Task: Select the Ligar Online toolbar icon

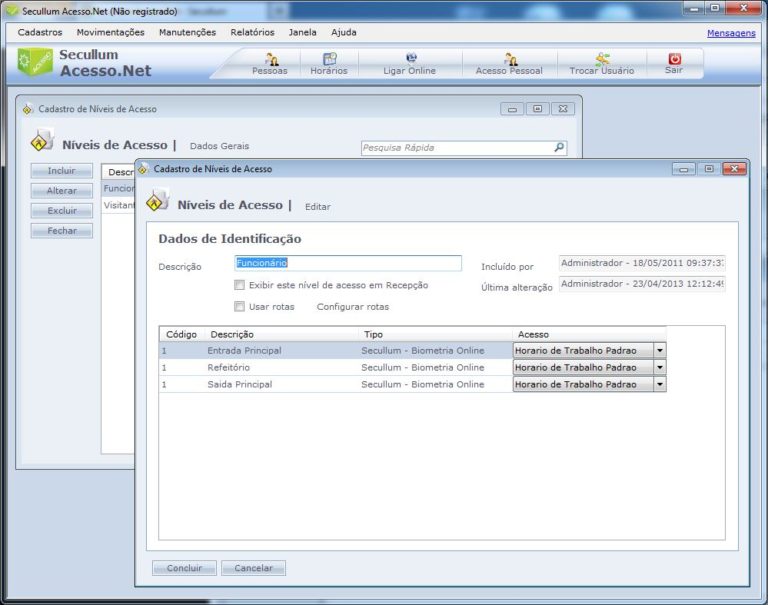Action: [410, 63]
